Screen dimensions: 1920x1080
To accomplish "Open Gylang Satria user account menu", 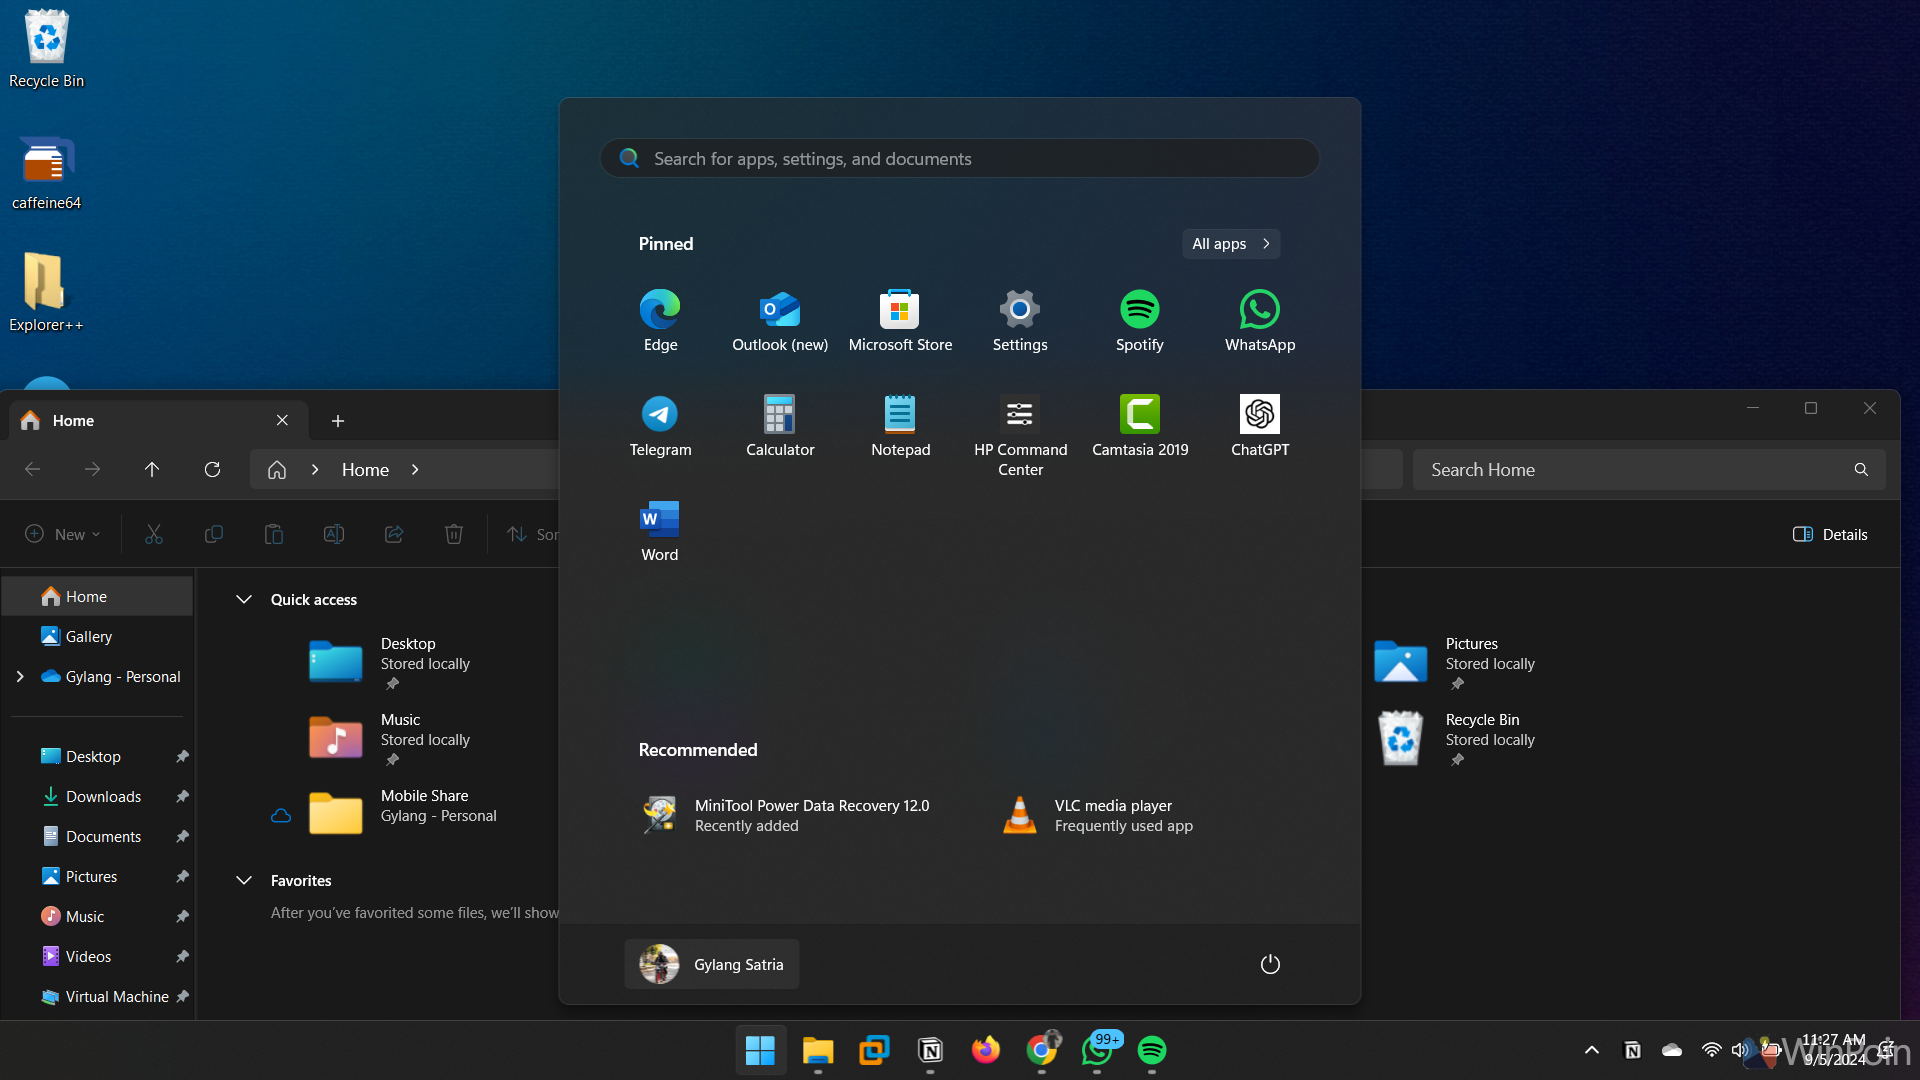I will click(711, 964).
